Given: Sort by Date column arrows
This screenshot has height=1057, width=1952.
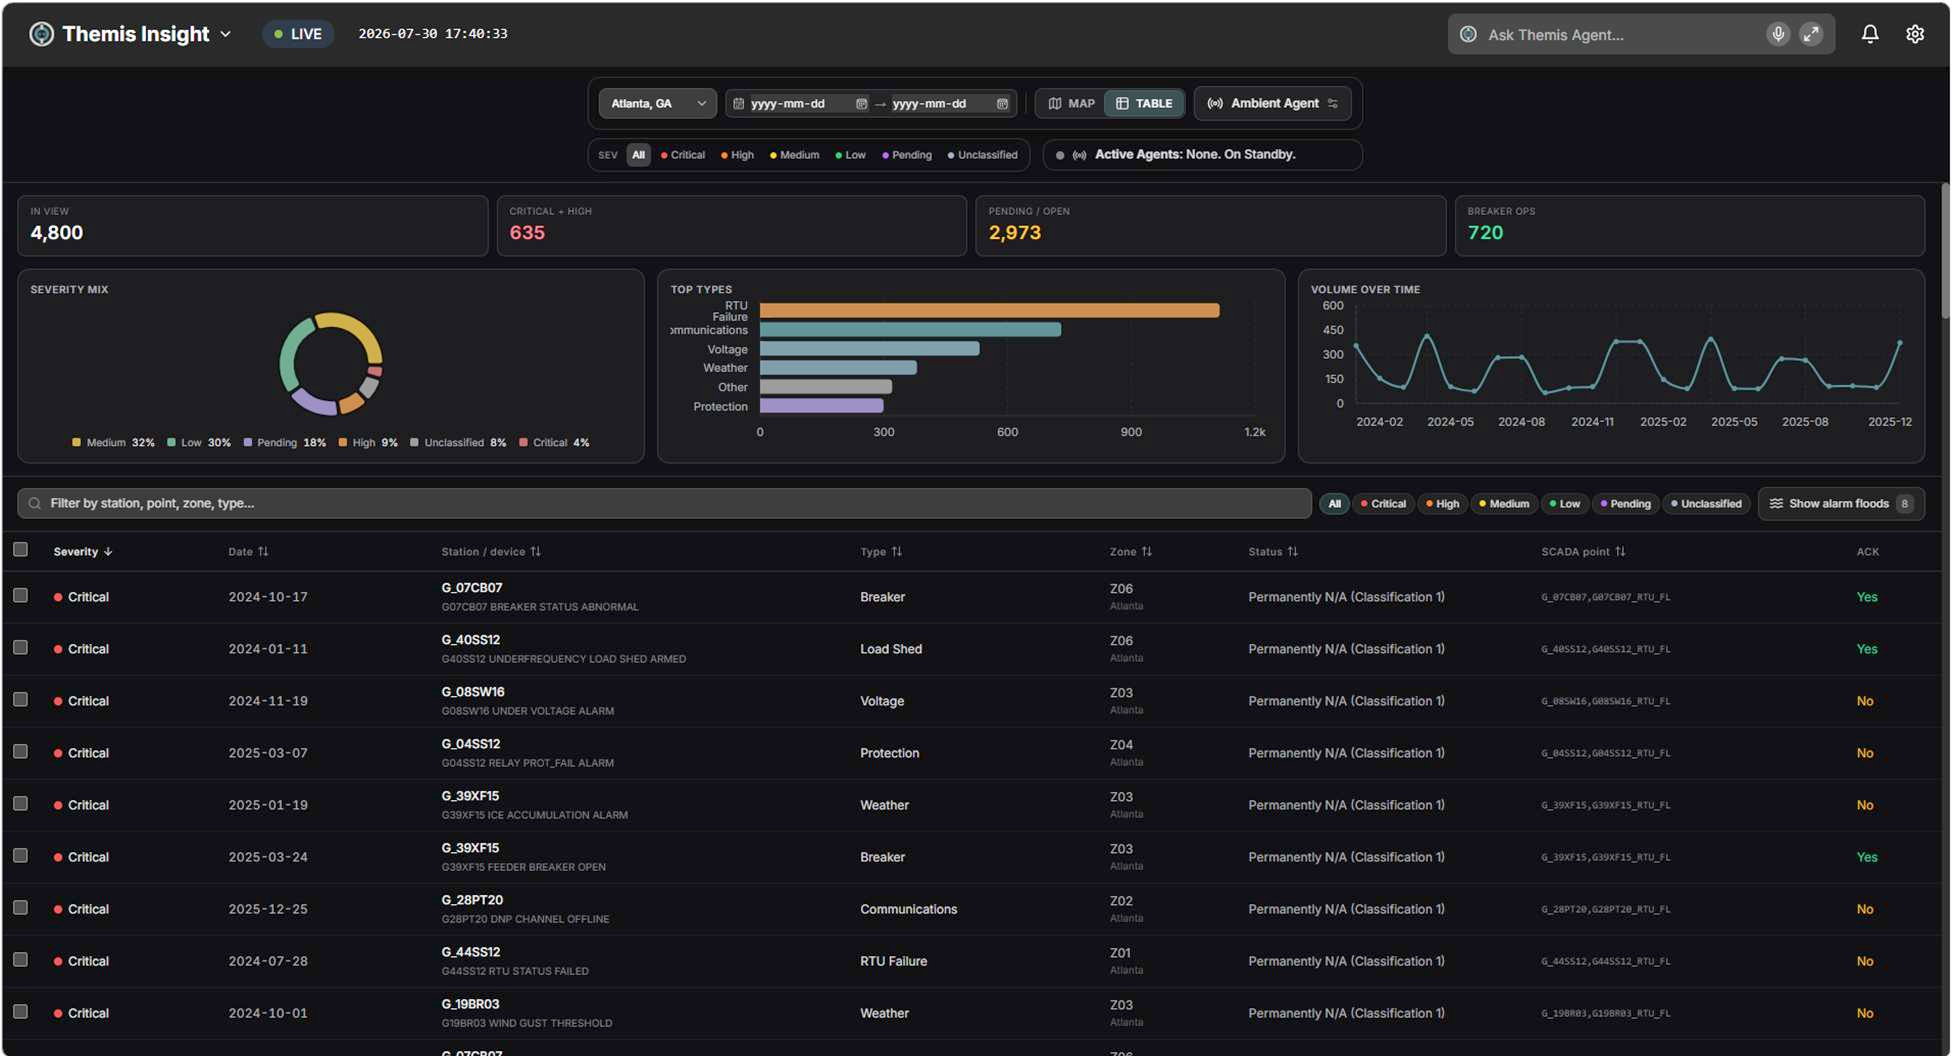Looking at the screenshot, I should [263, 551].
